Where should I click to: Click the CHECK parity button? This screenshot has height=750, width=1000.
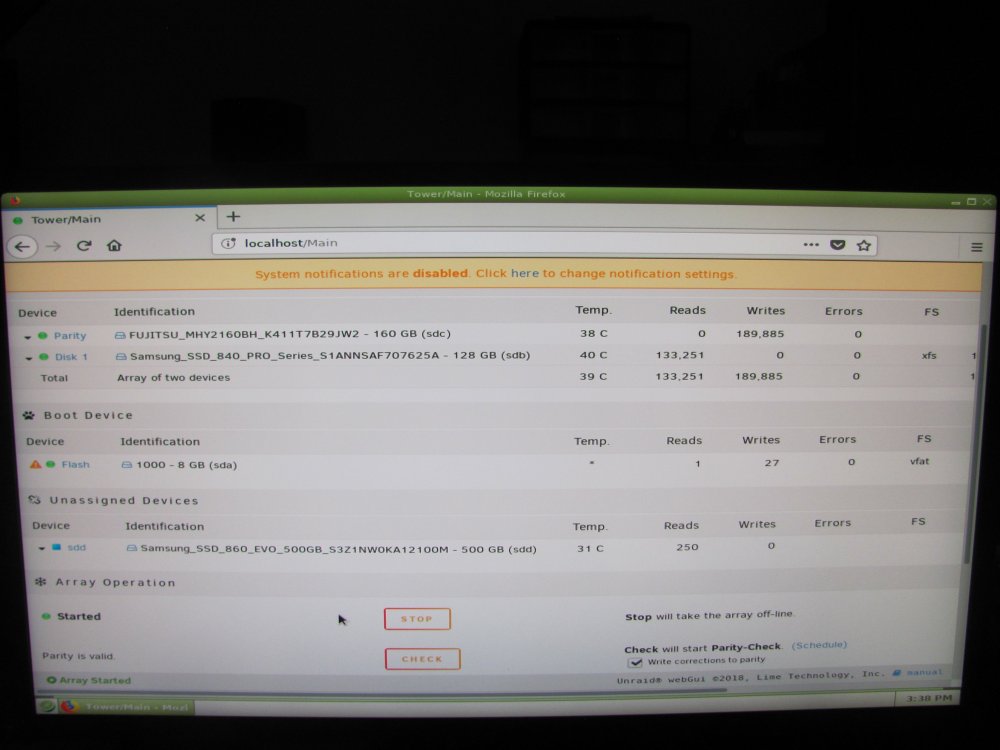pyautogui.click(x=422, y=659)
